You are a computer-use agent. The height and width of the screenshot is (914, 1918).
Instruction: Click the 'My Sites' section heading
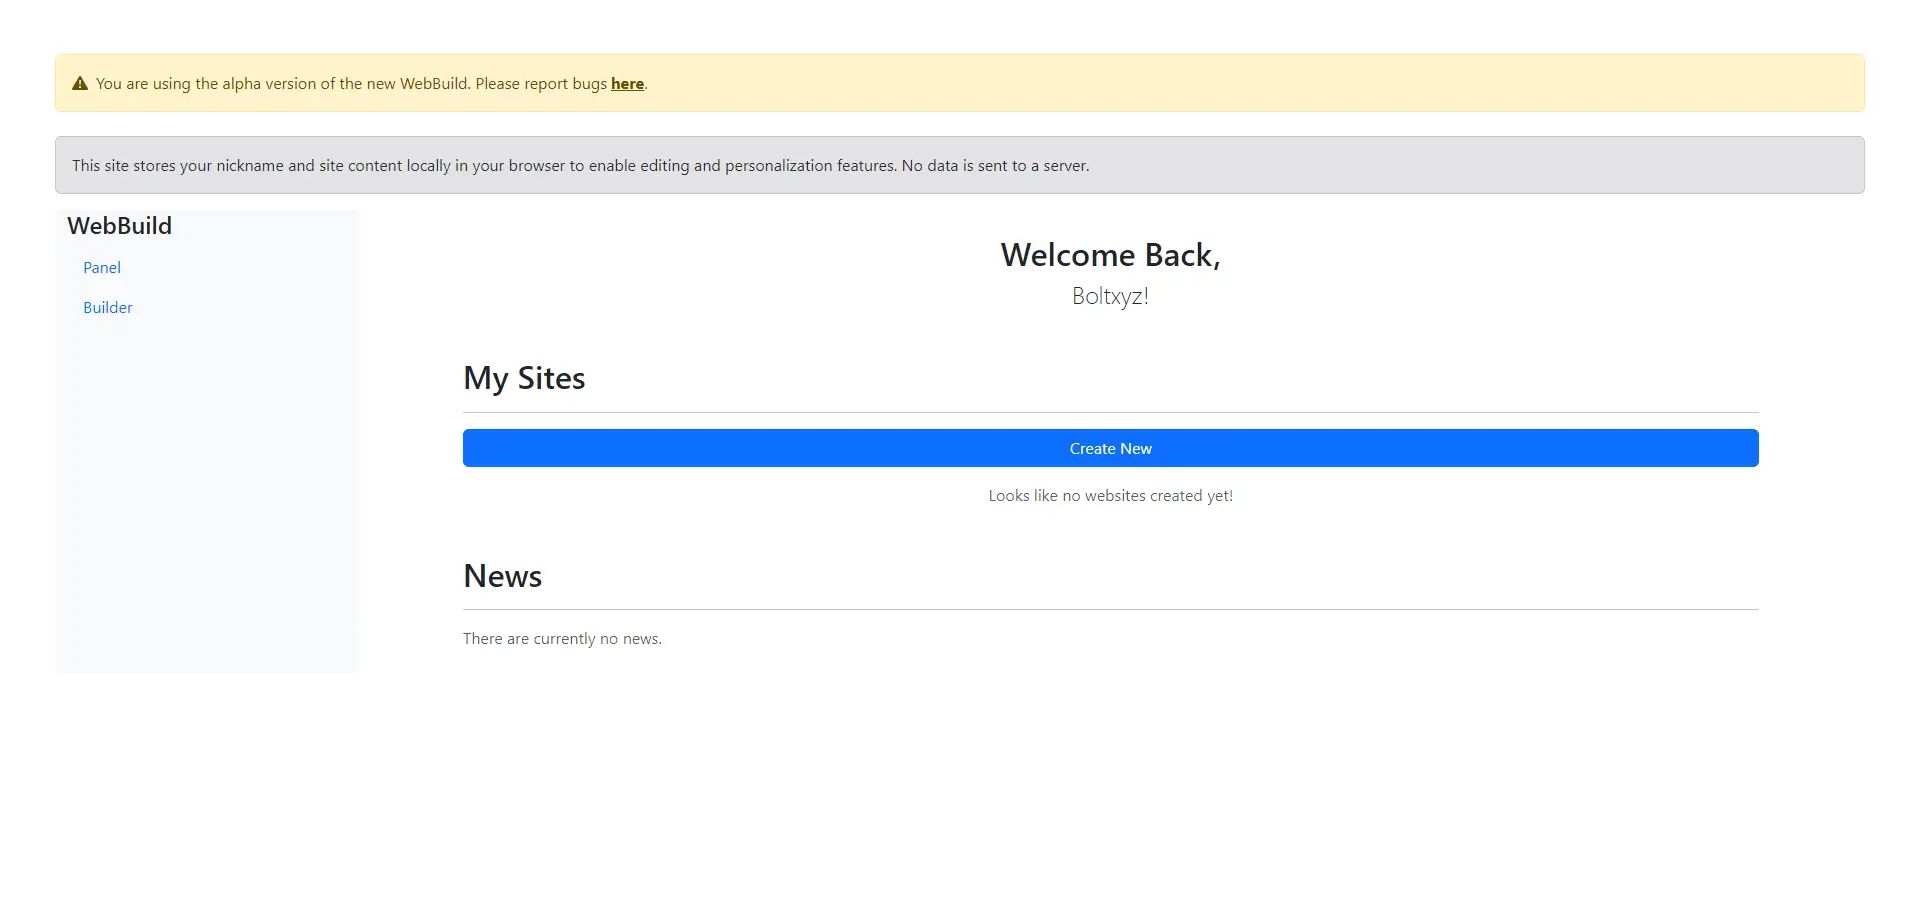(x=523, y=378)
